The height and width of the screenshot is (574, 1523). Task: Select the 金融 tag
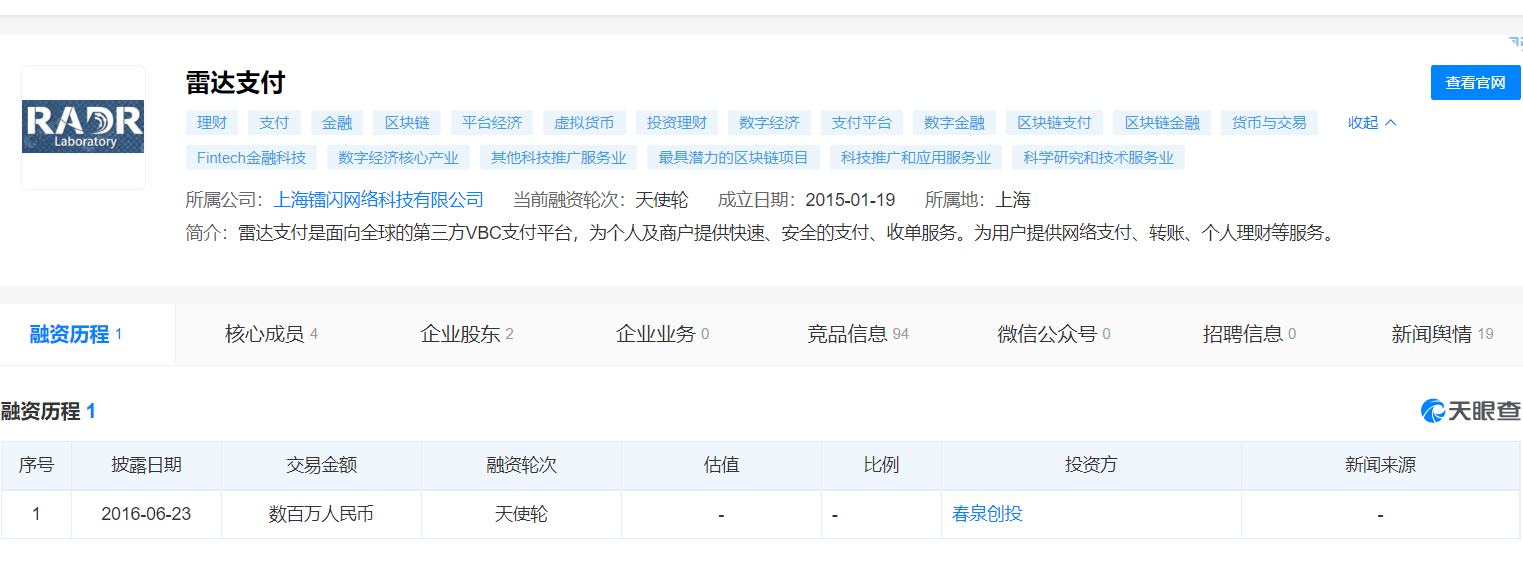point(337,123)
